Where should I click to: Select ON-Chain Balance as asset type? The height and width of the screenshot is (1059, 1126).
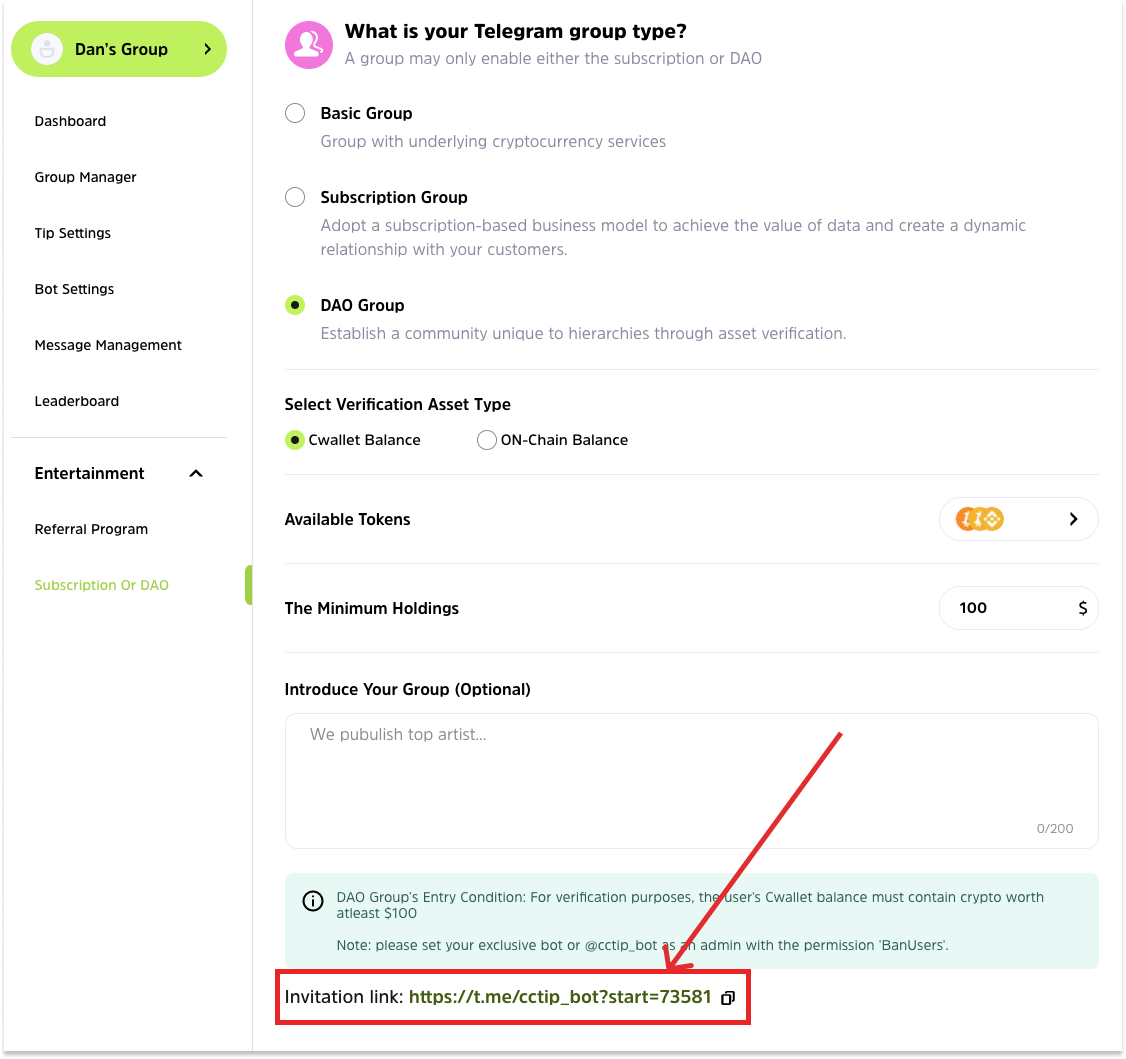pos(487,440)
